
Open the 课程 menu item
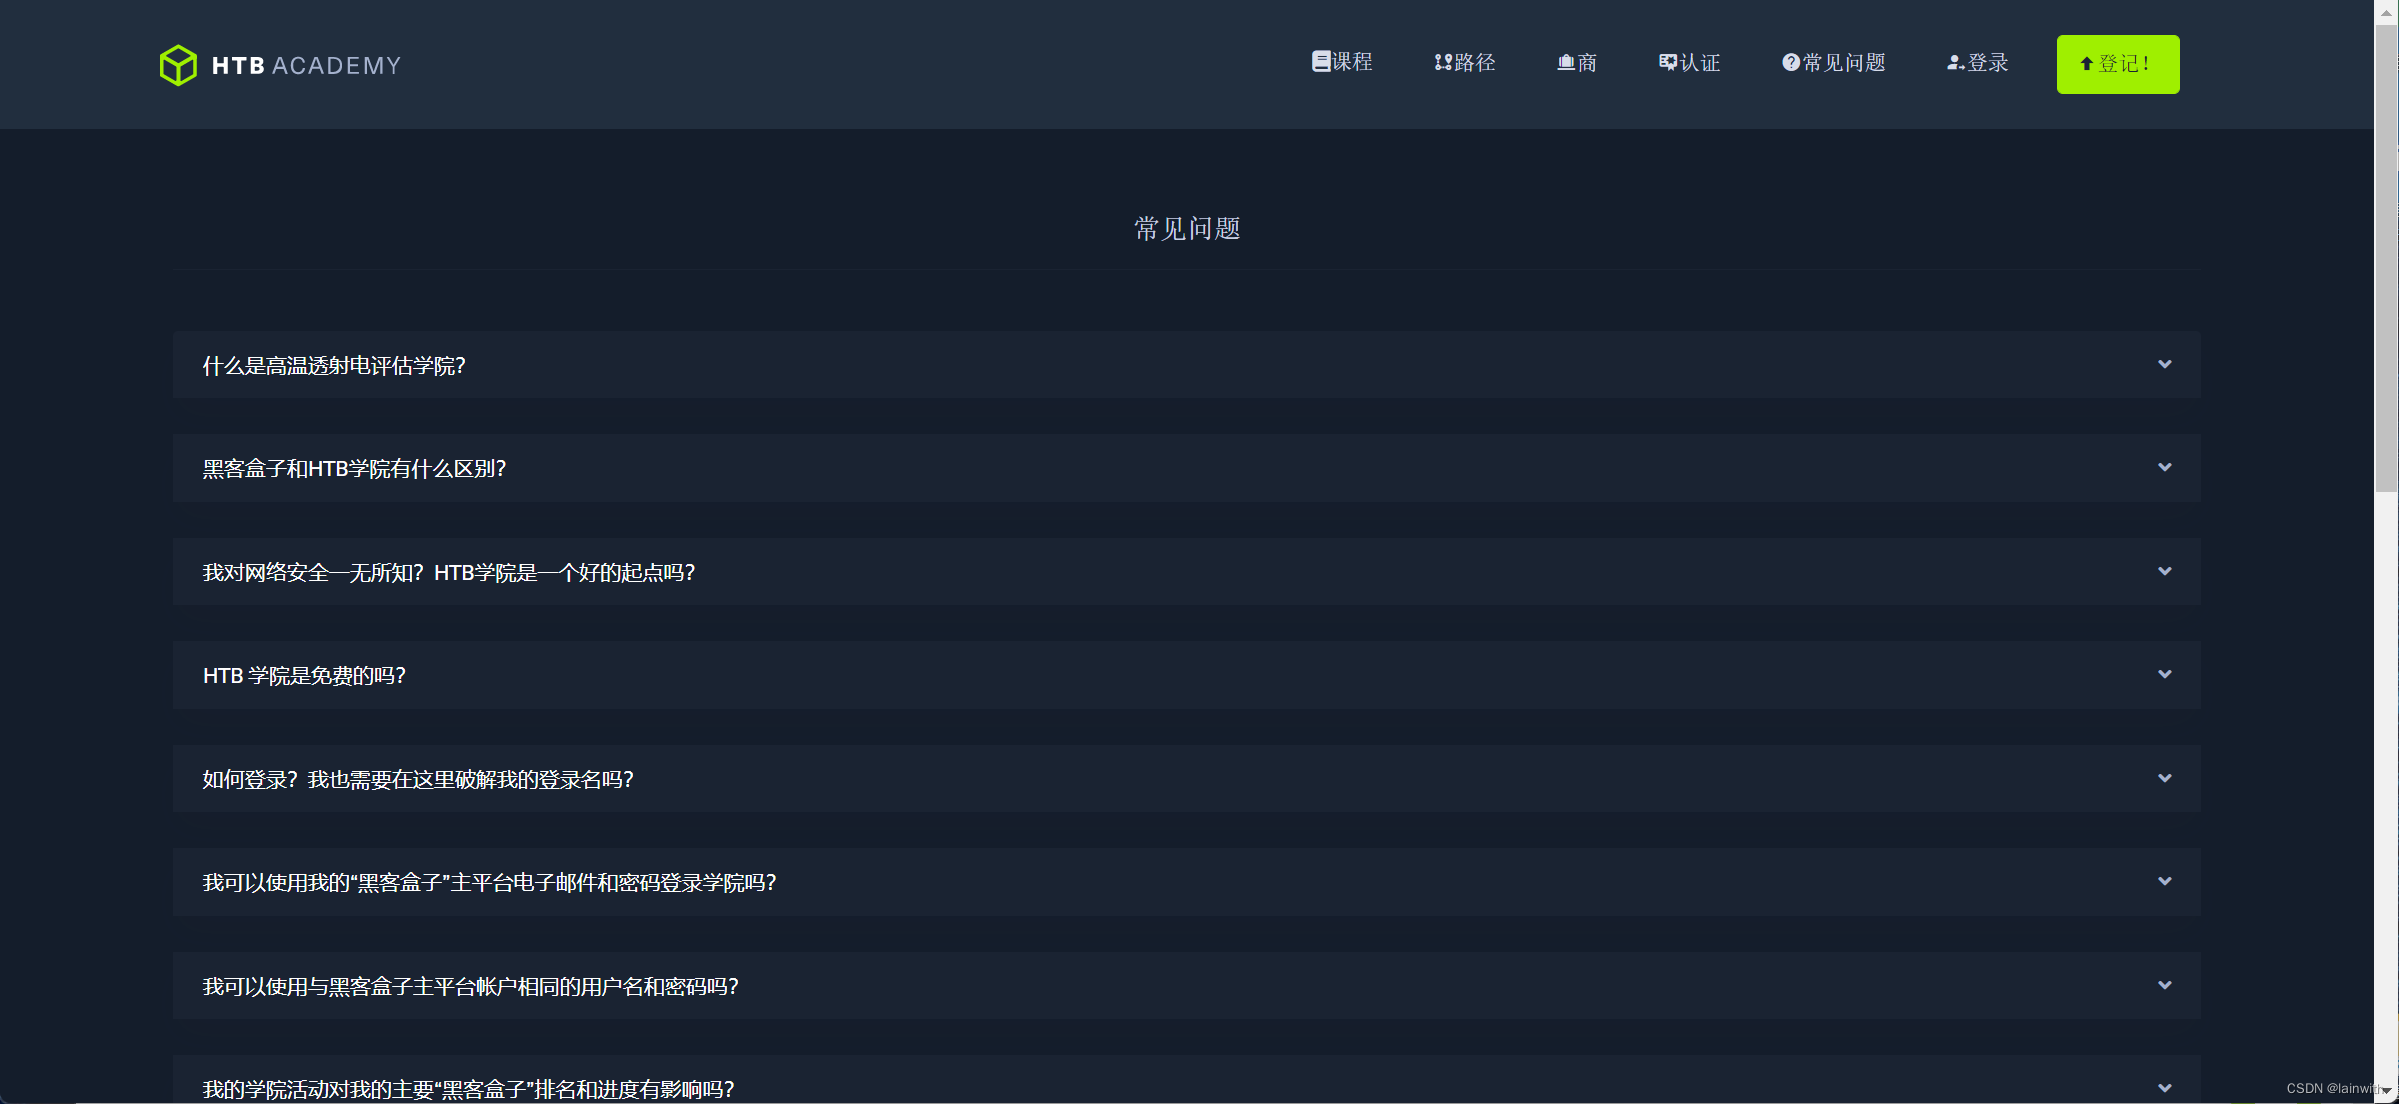pyautogui.click(x=1342, y=62)
